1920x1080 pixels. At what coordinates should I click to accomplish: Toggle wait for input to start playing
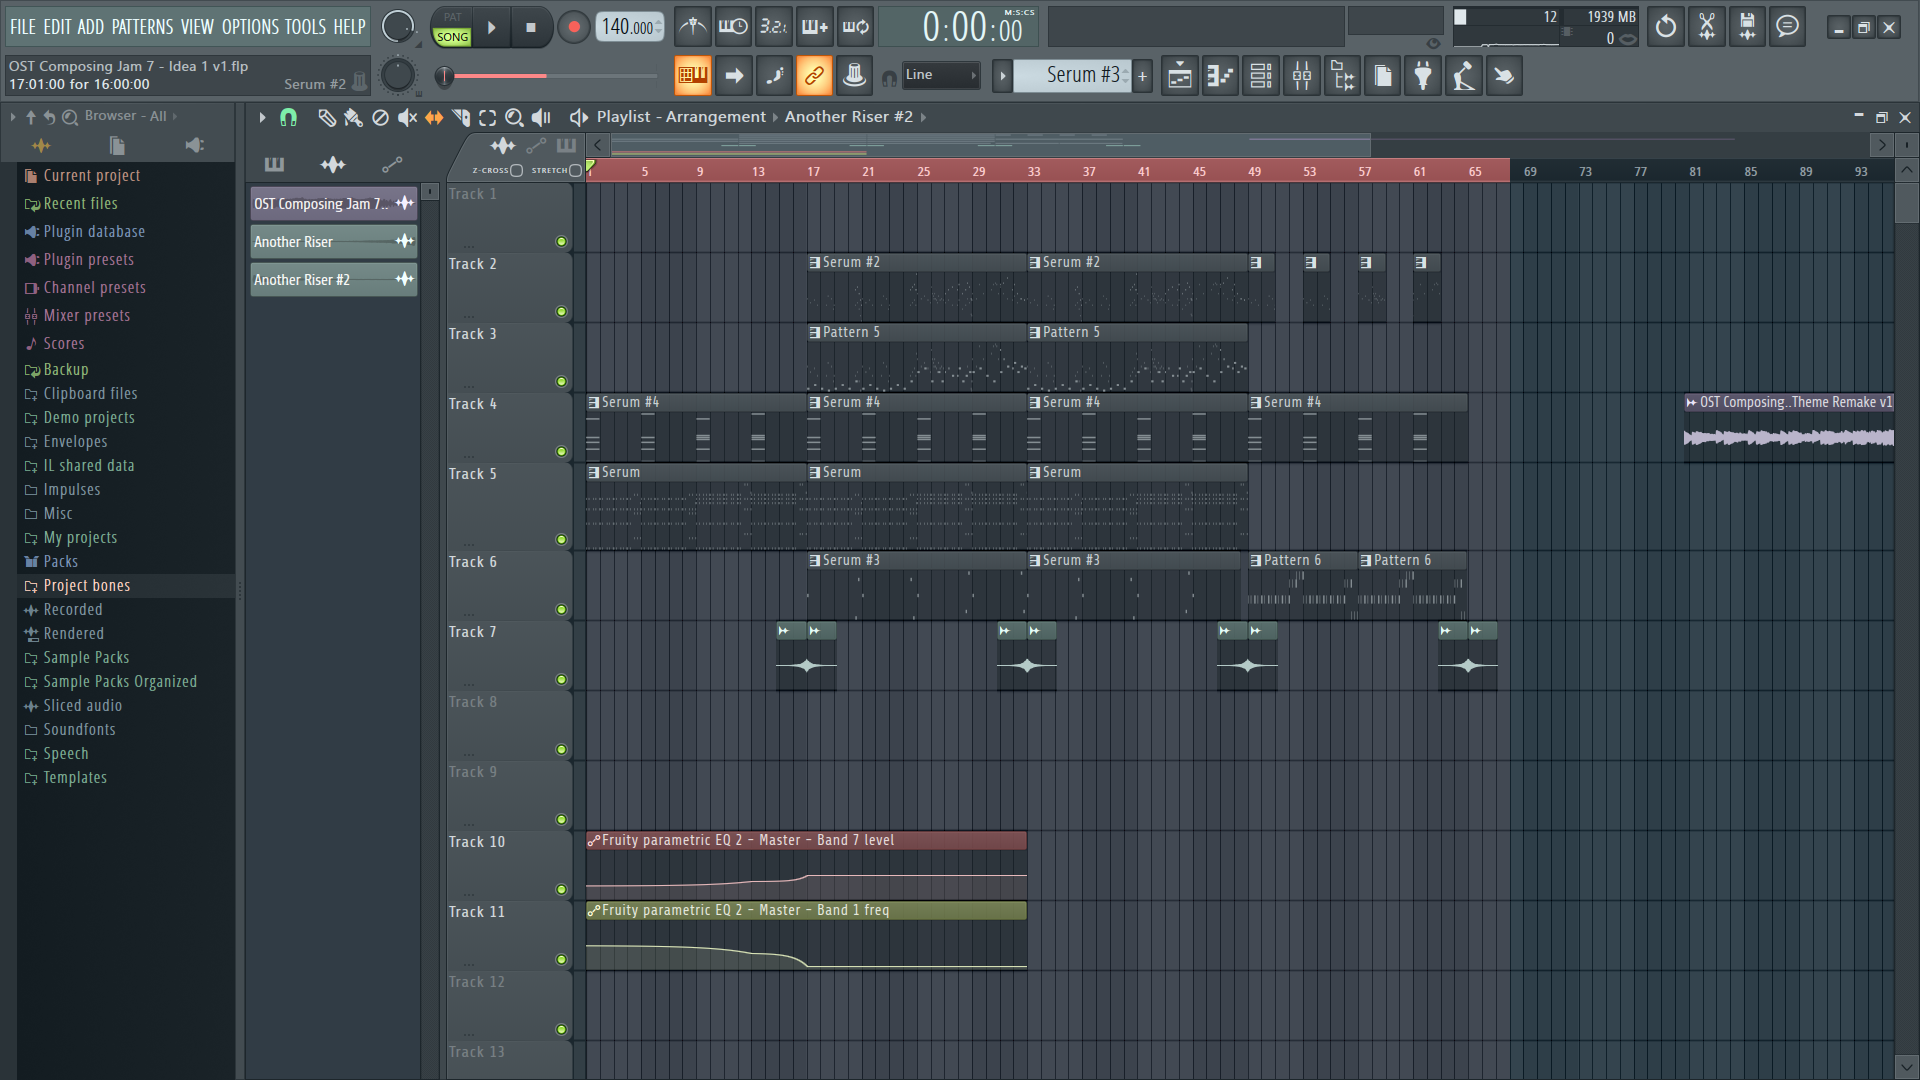(733, 27)
